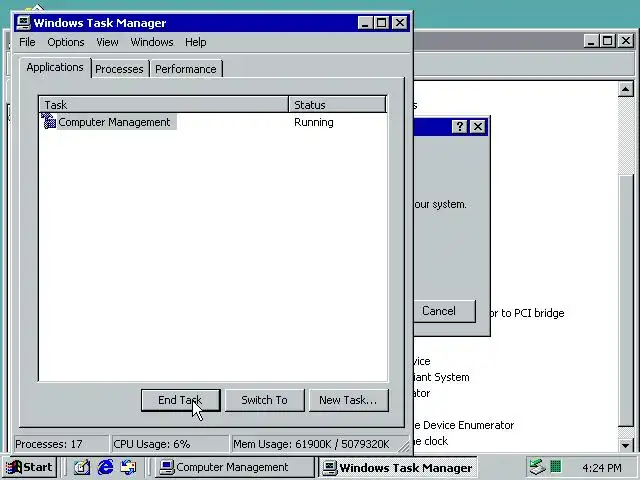Click the Computer Management task icon

coord(49,122)
